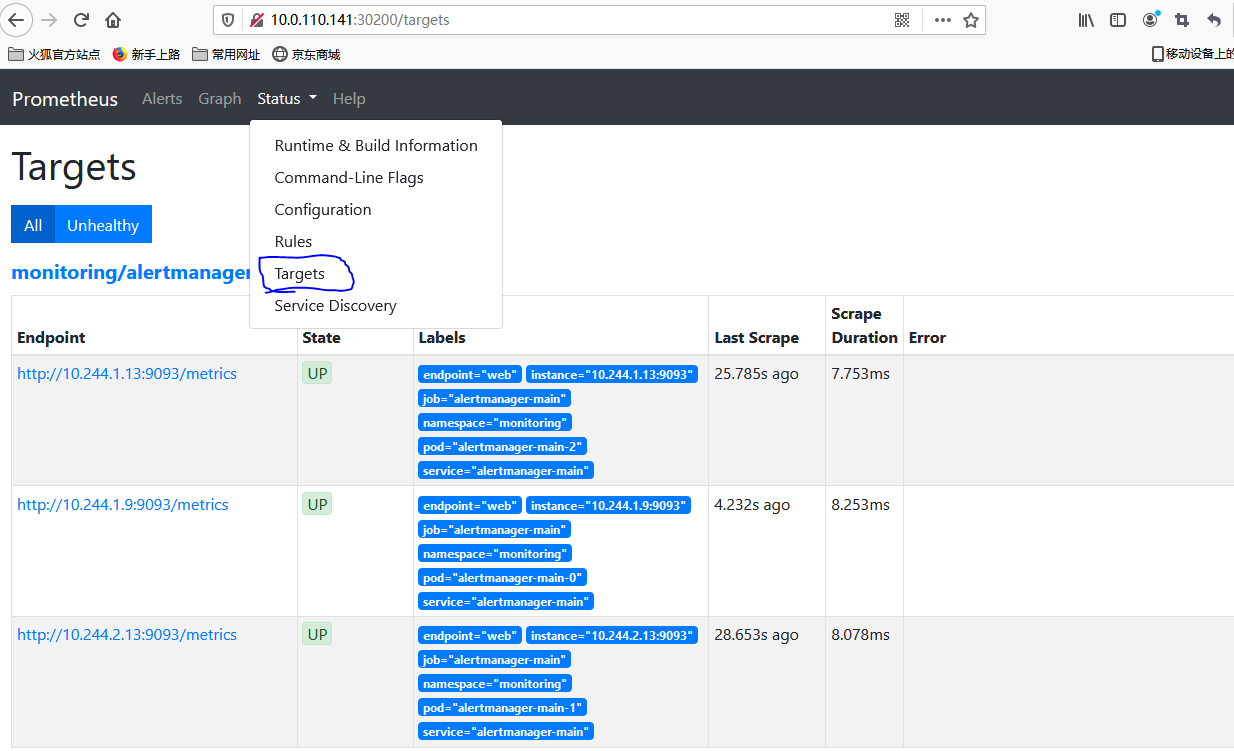Click the browser forward arrow

(x=49, y=20)
